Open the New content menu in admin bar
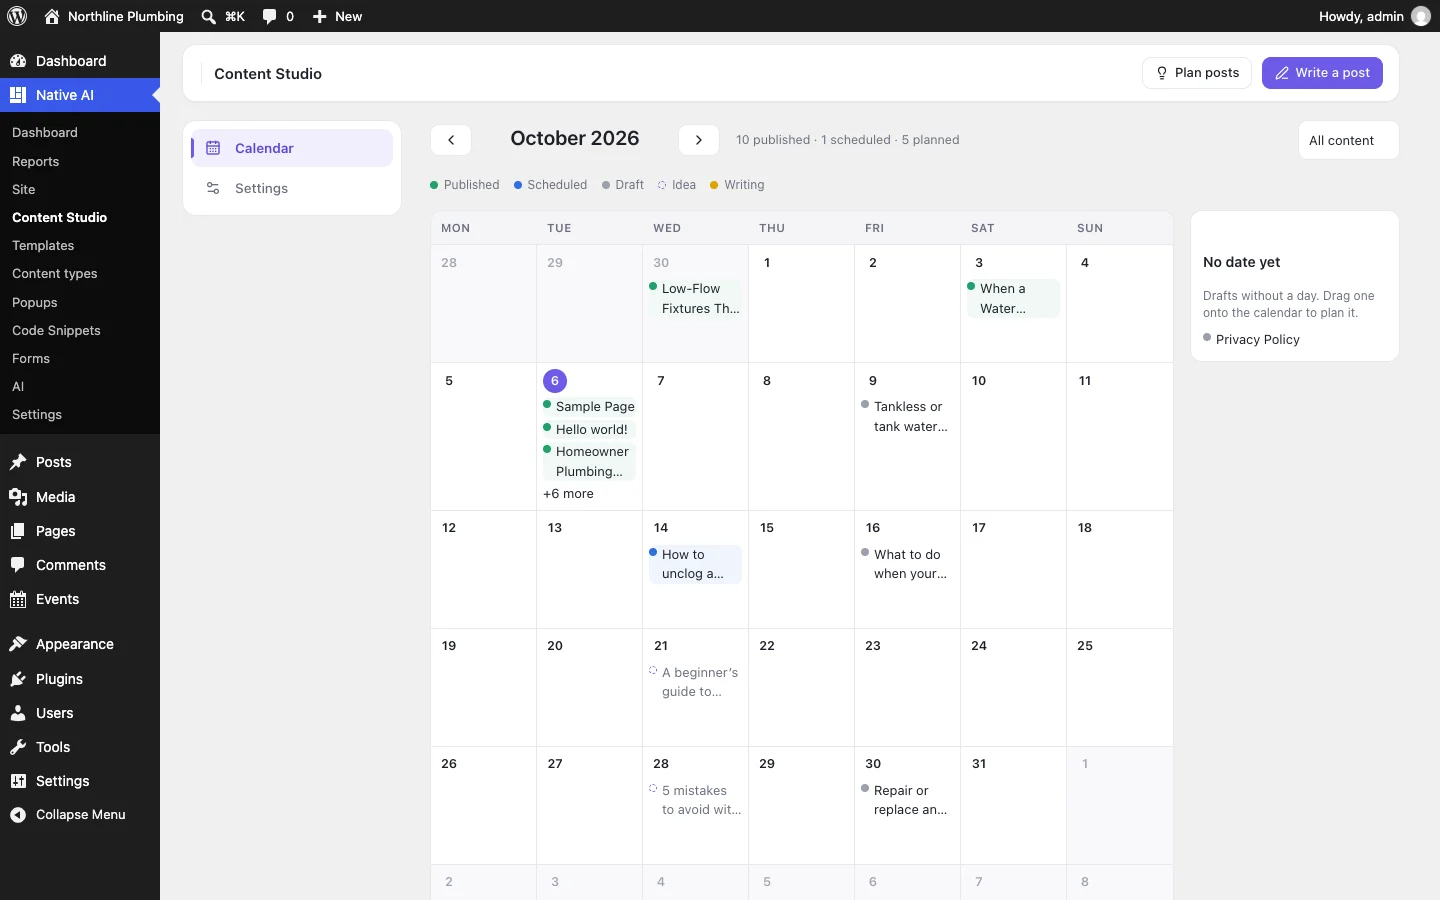This screenshot has width=1440, height=900. pyautogui.click(x=337, y=16)
